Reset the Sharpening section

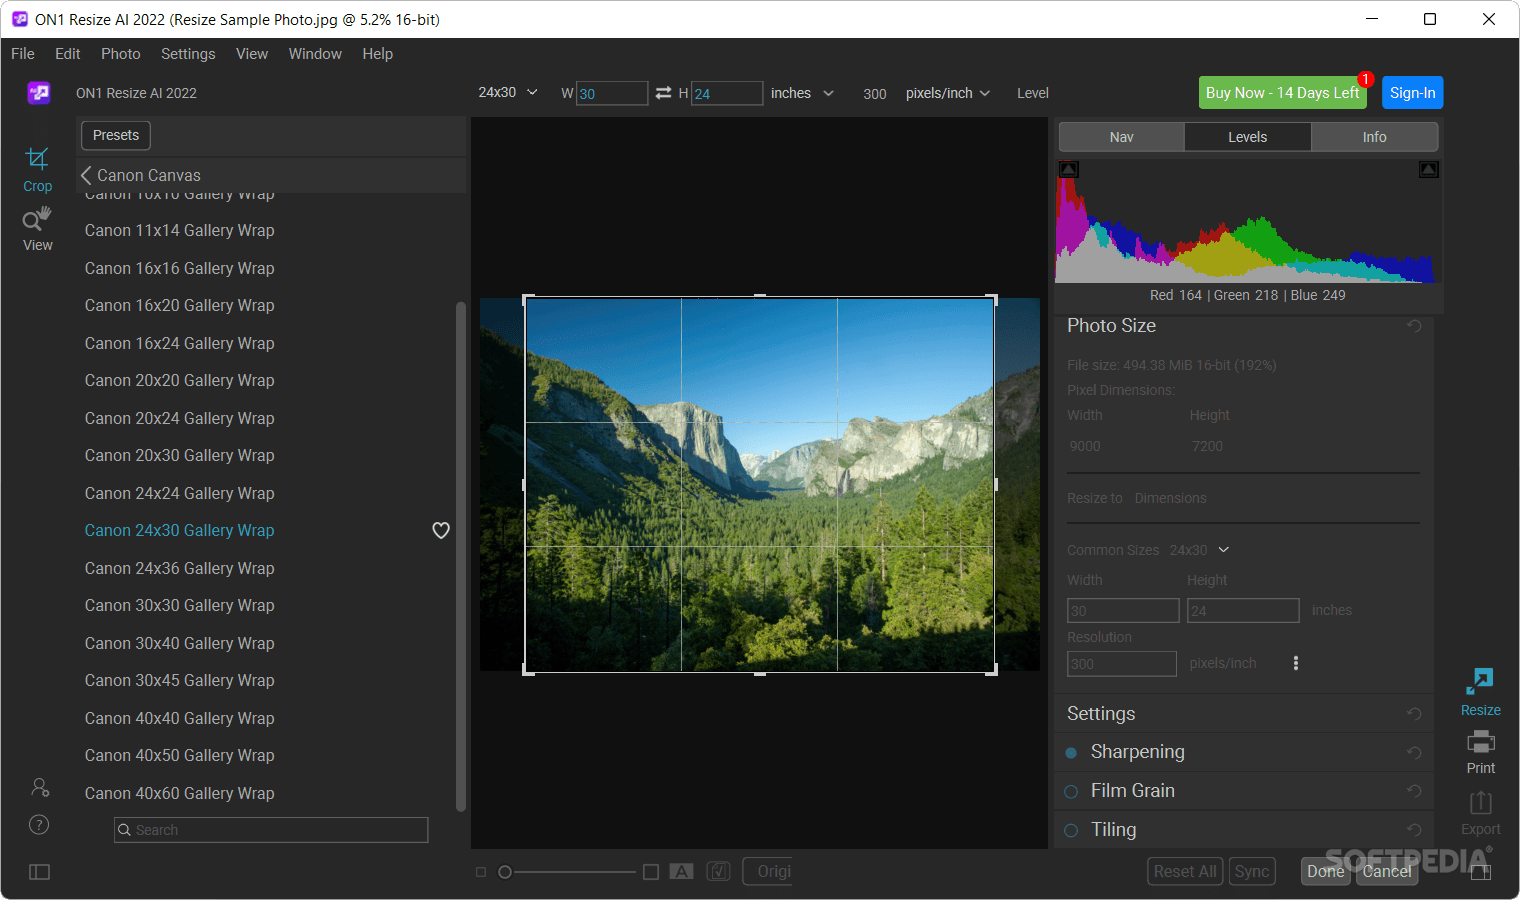pos(1414,752)
